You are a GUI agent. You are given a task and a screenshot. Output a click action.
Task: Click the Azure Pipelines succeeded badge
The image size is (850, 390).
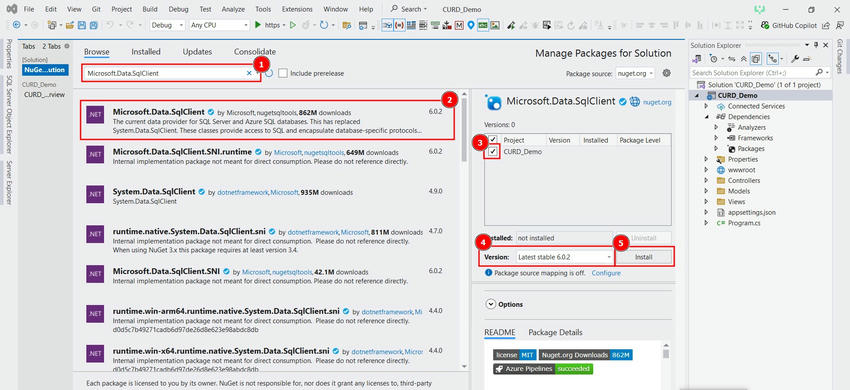543,369
